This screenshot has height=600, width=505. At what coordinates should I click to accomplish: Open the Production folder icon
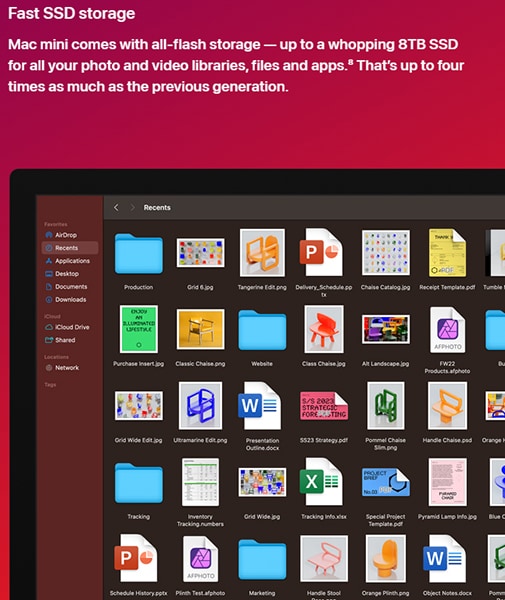tap(138, 253)
